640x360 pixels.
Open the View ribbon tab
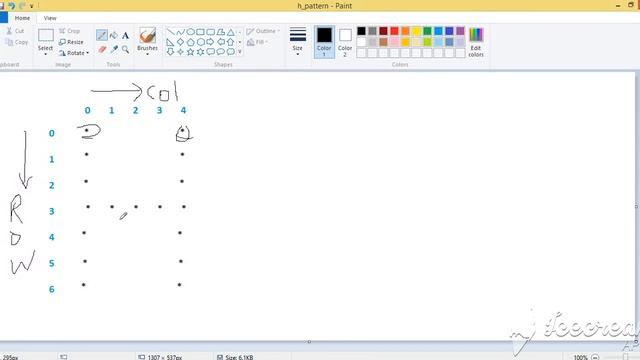pos(50,18)
